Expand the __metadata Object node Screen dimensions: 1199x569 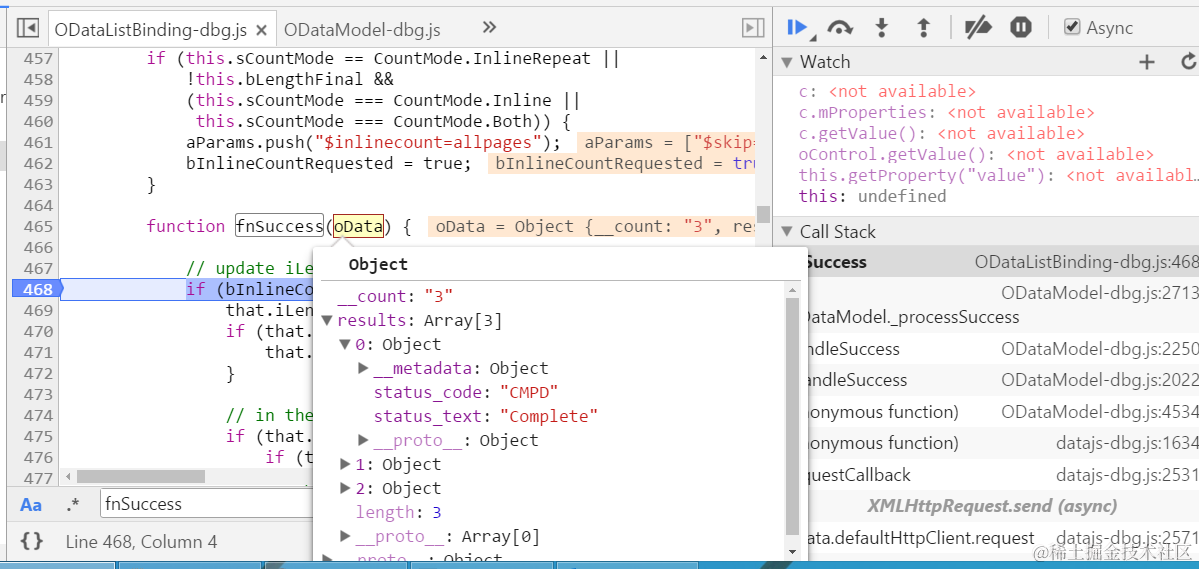364,369
